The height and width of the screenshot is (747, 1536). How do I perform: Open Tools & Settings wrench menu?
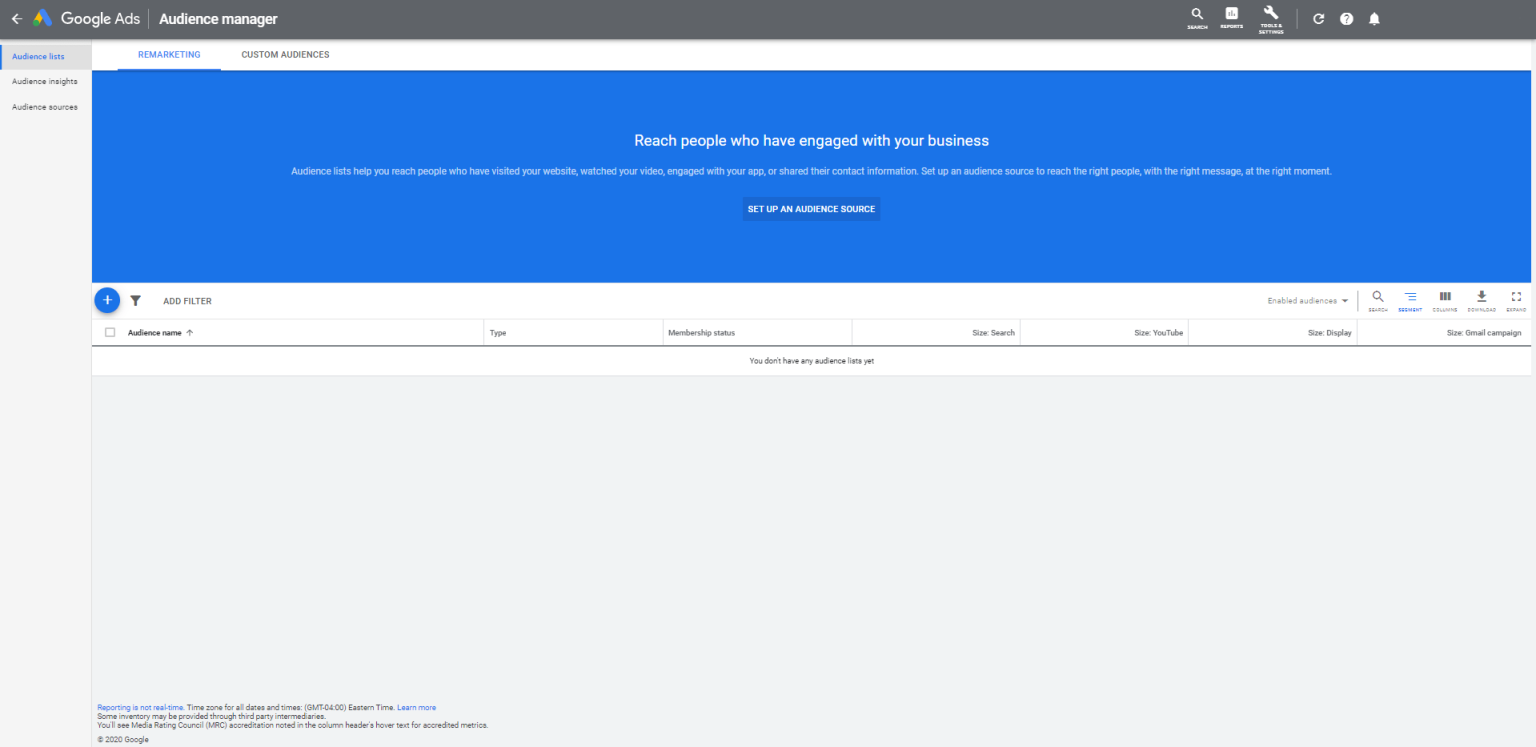(x=1271, y=18)
